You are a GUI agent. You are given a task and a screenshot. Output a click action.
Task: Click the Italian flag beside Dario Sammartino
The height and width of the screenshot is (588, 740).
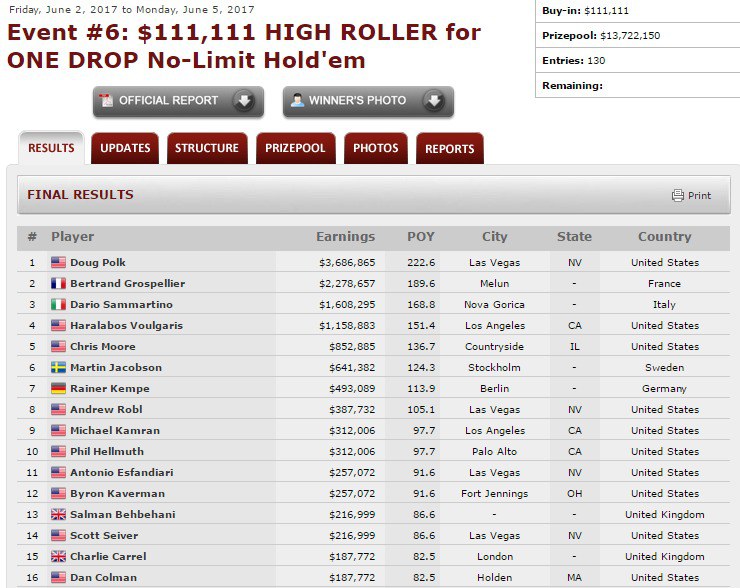pyautogui.click(x=58, y=305)
